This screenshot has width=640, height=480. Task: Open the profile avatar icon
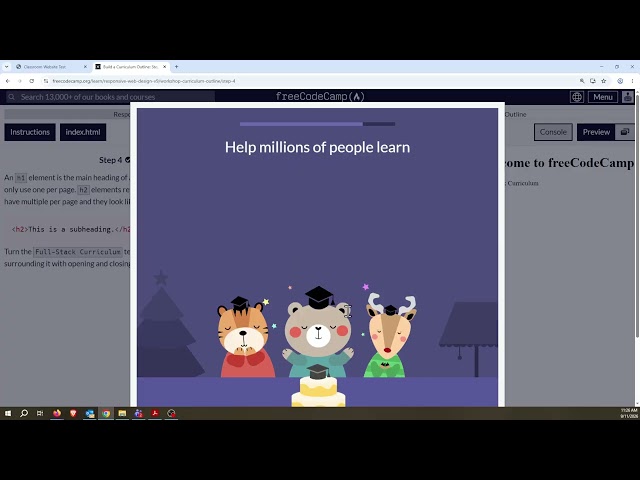tap(628, 97)
